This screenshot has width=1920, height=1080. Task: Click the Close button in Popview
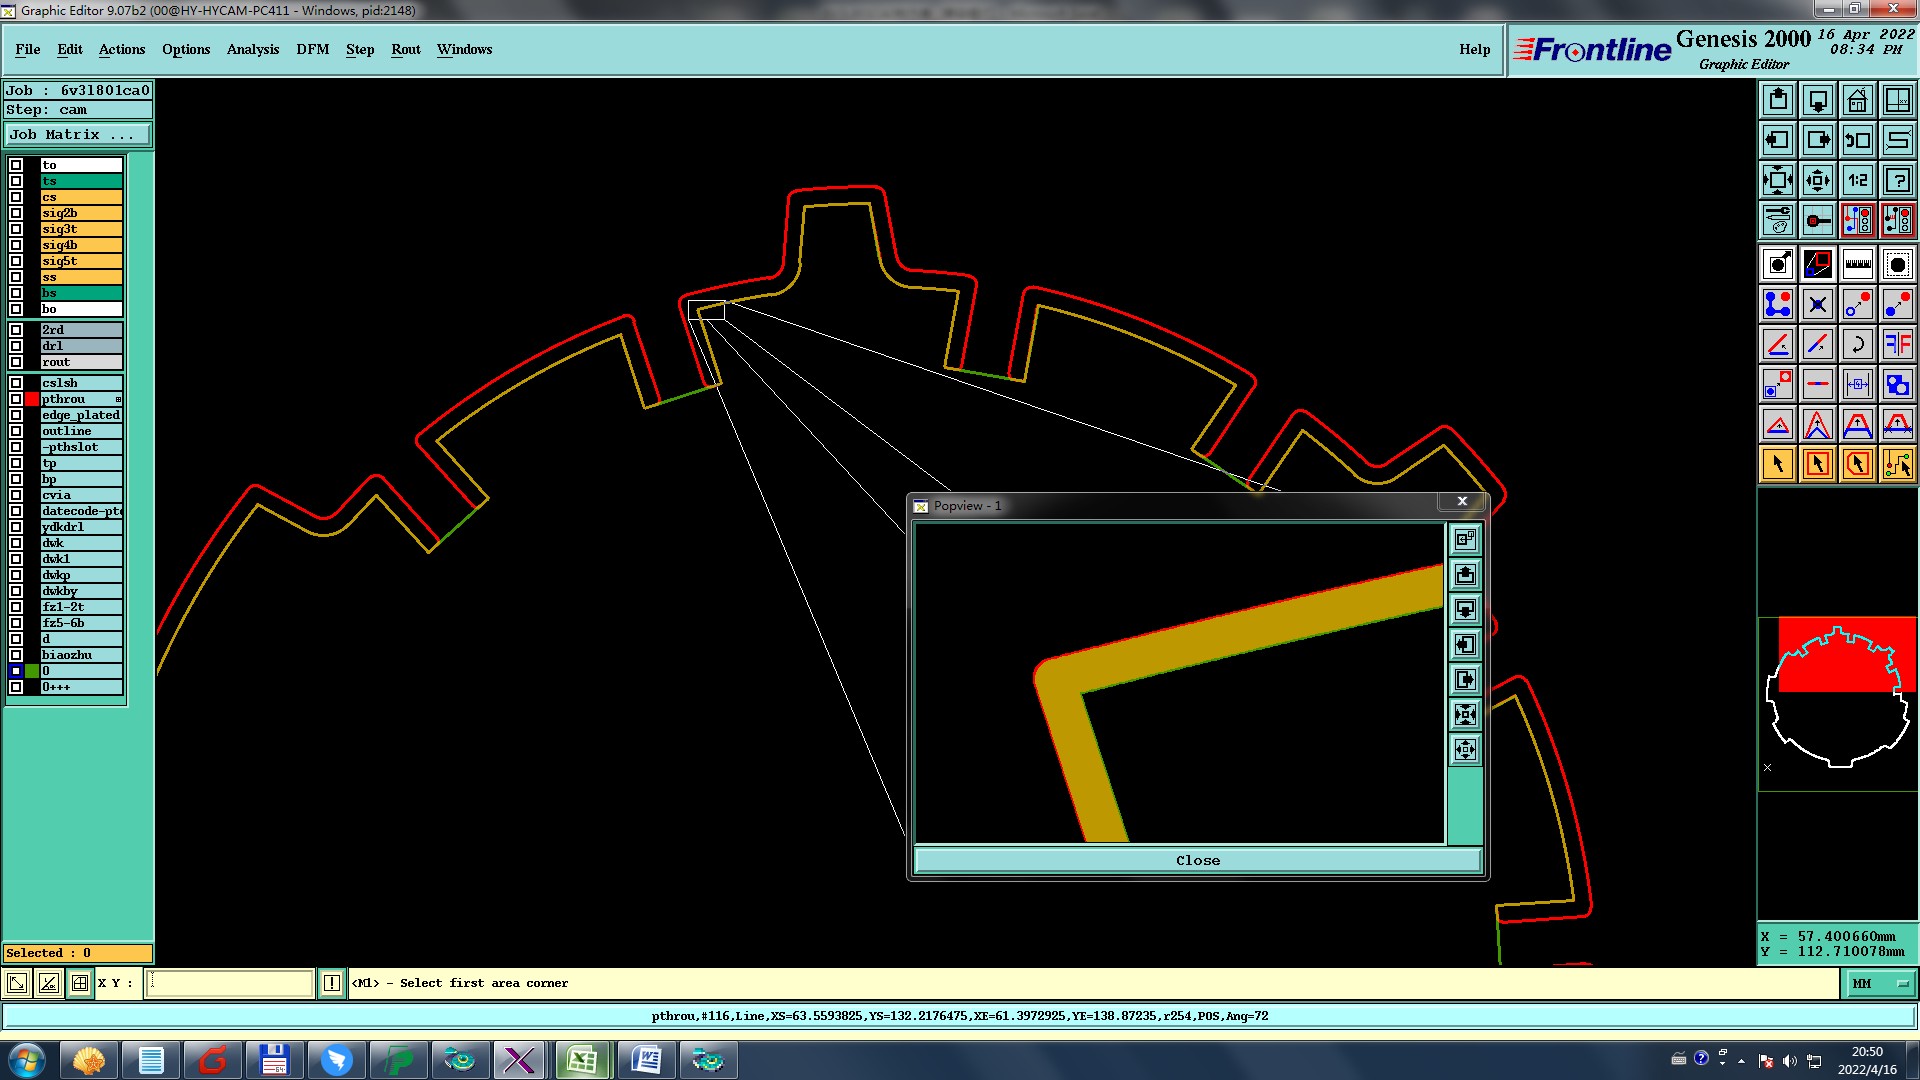1198,860
